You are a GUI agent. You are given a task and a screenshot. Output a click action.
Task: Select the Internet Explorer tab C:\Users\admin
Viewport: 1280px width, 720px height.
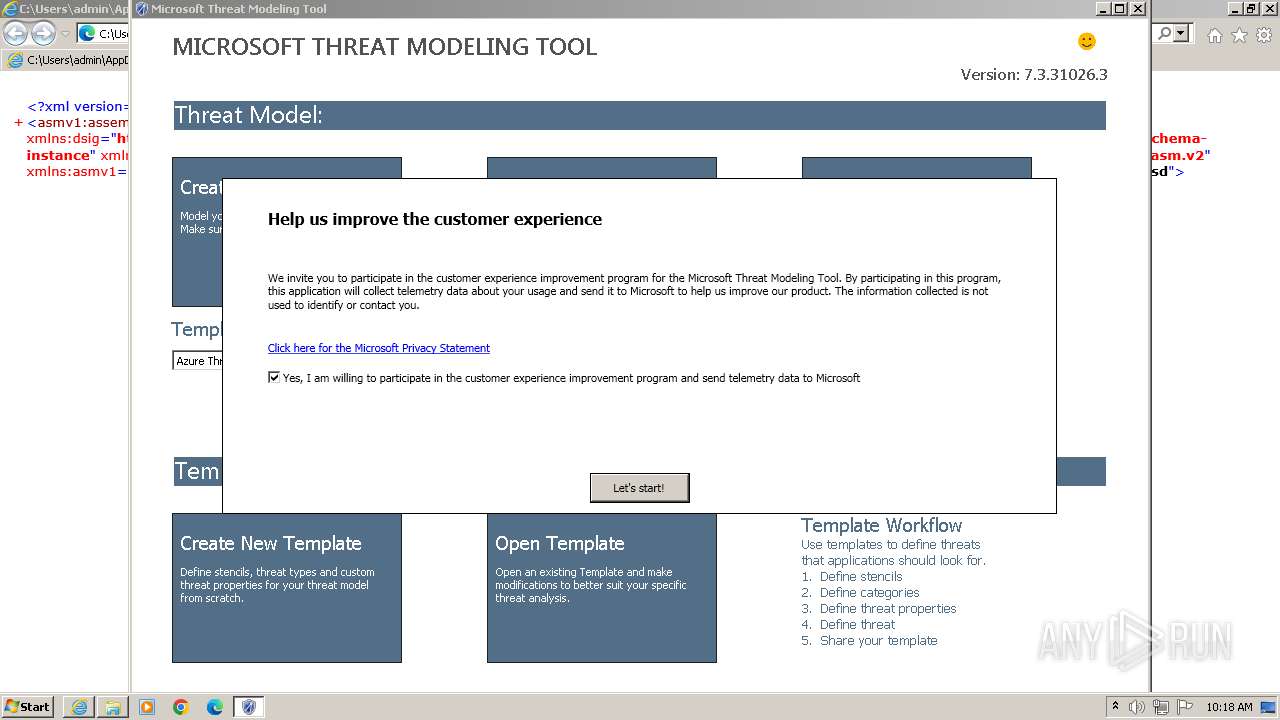68,60
